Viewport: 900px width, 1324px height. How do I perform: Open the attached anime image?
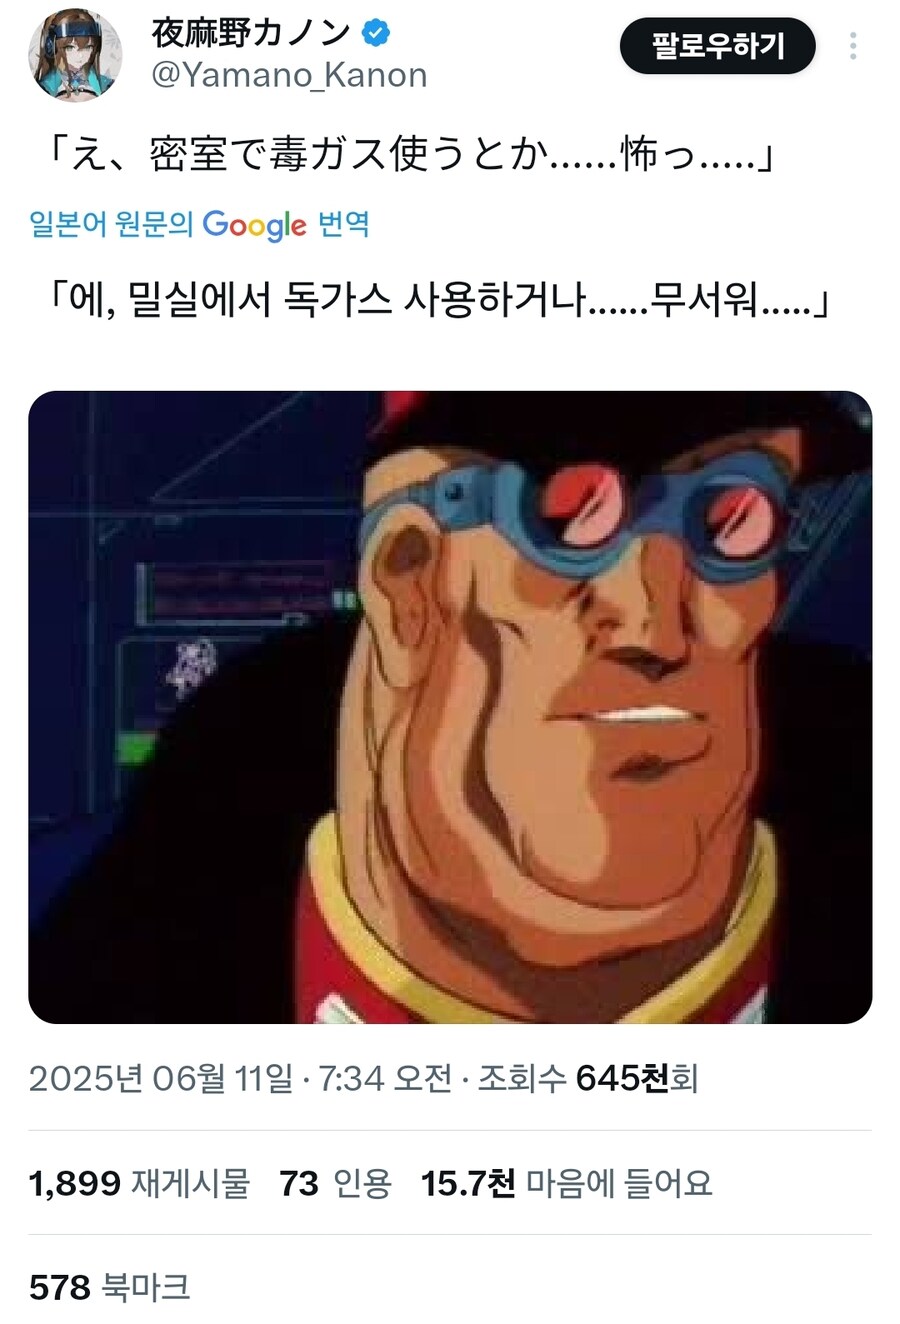pyautogui.click(x=450, y=707)
